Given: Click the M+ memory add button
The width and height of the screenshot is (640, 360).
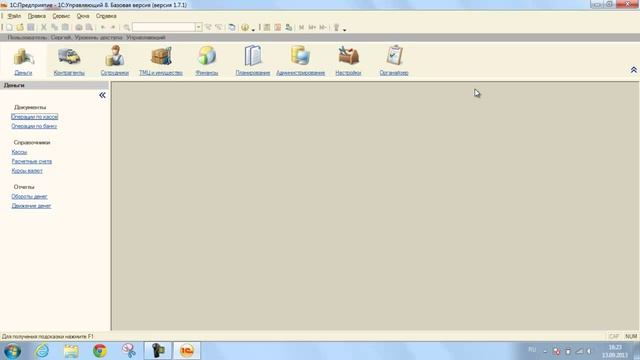Looking at the screenshot, I should click(x=312, y=27).
